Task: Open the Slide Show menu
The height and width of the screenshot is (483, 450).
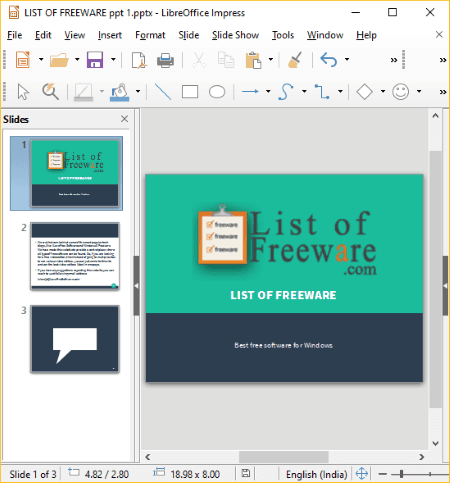Action: [235, 35]
